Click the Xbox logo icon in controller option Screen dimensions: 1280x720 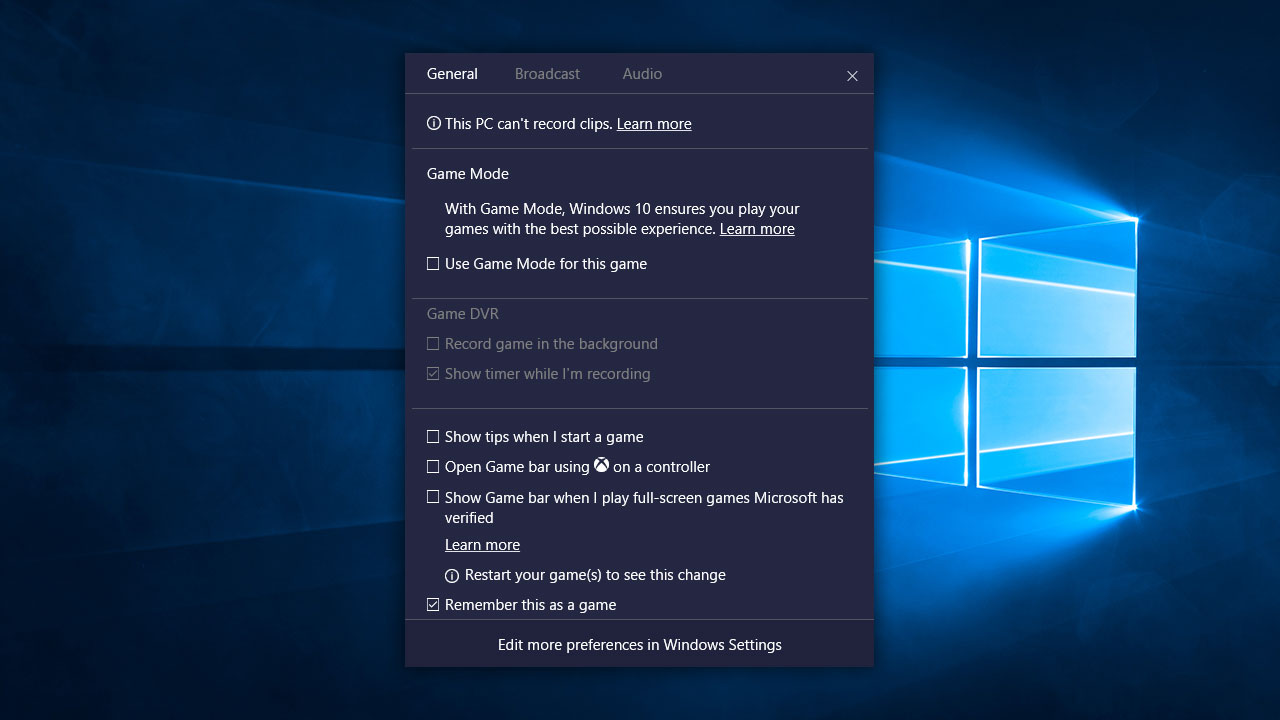601,465
